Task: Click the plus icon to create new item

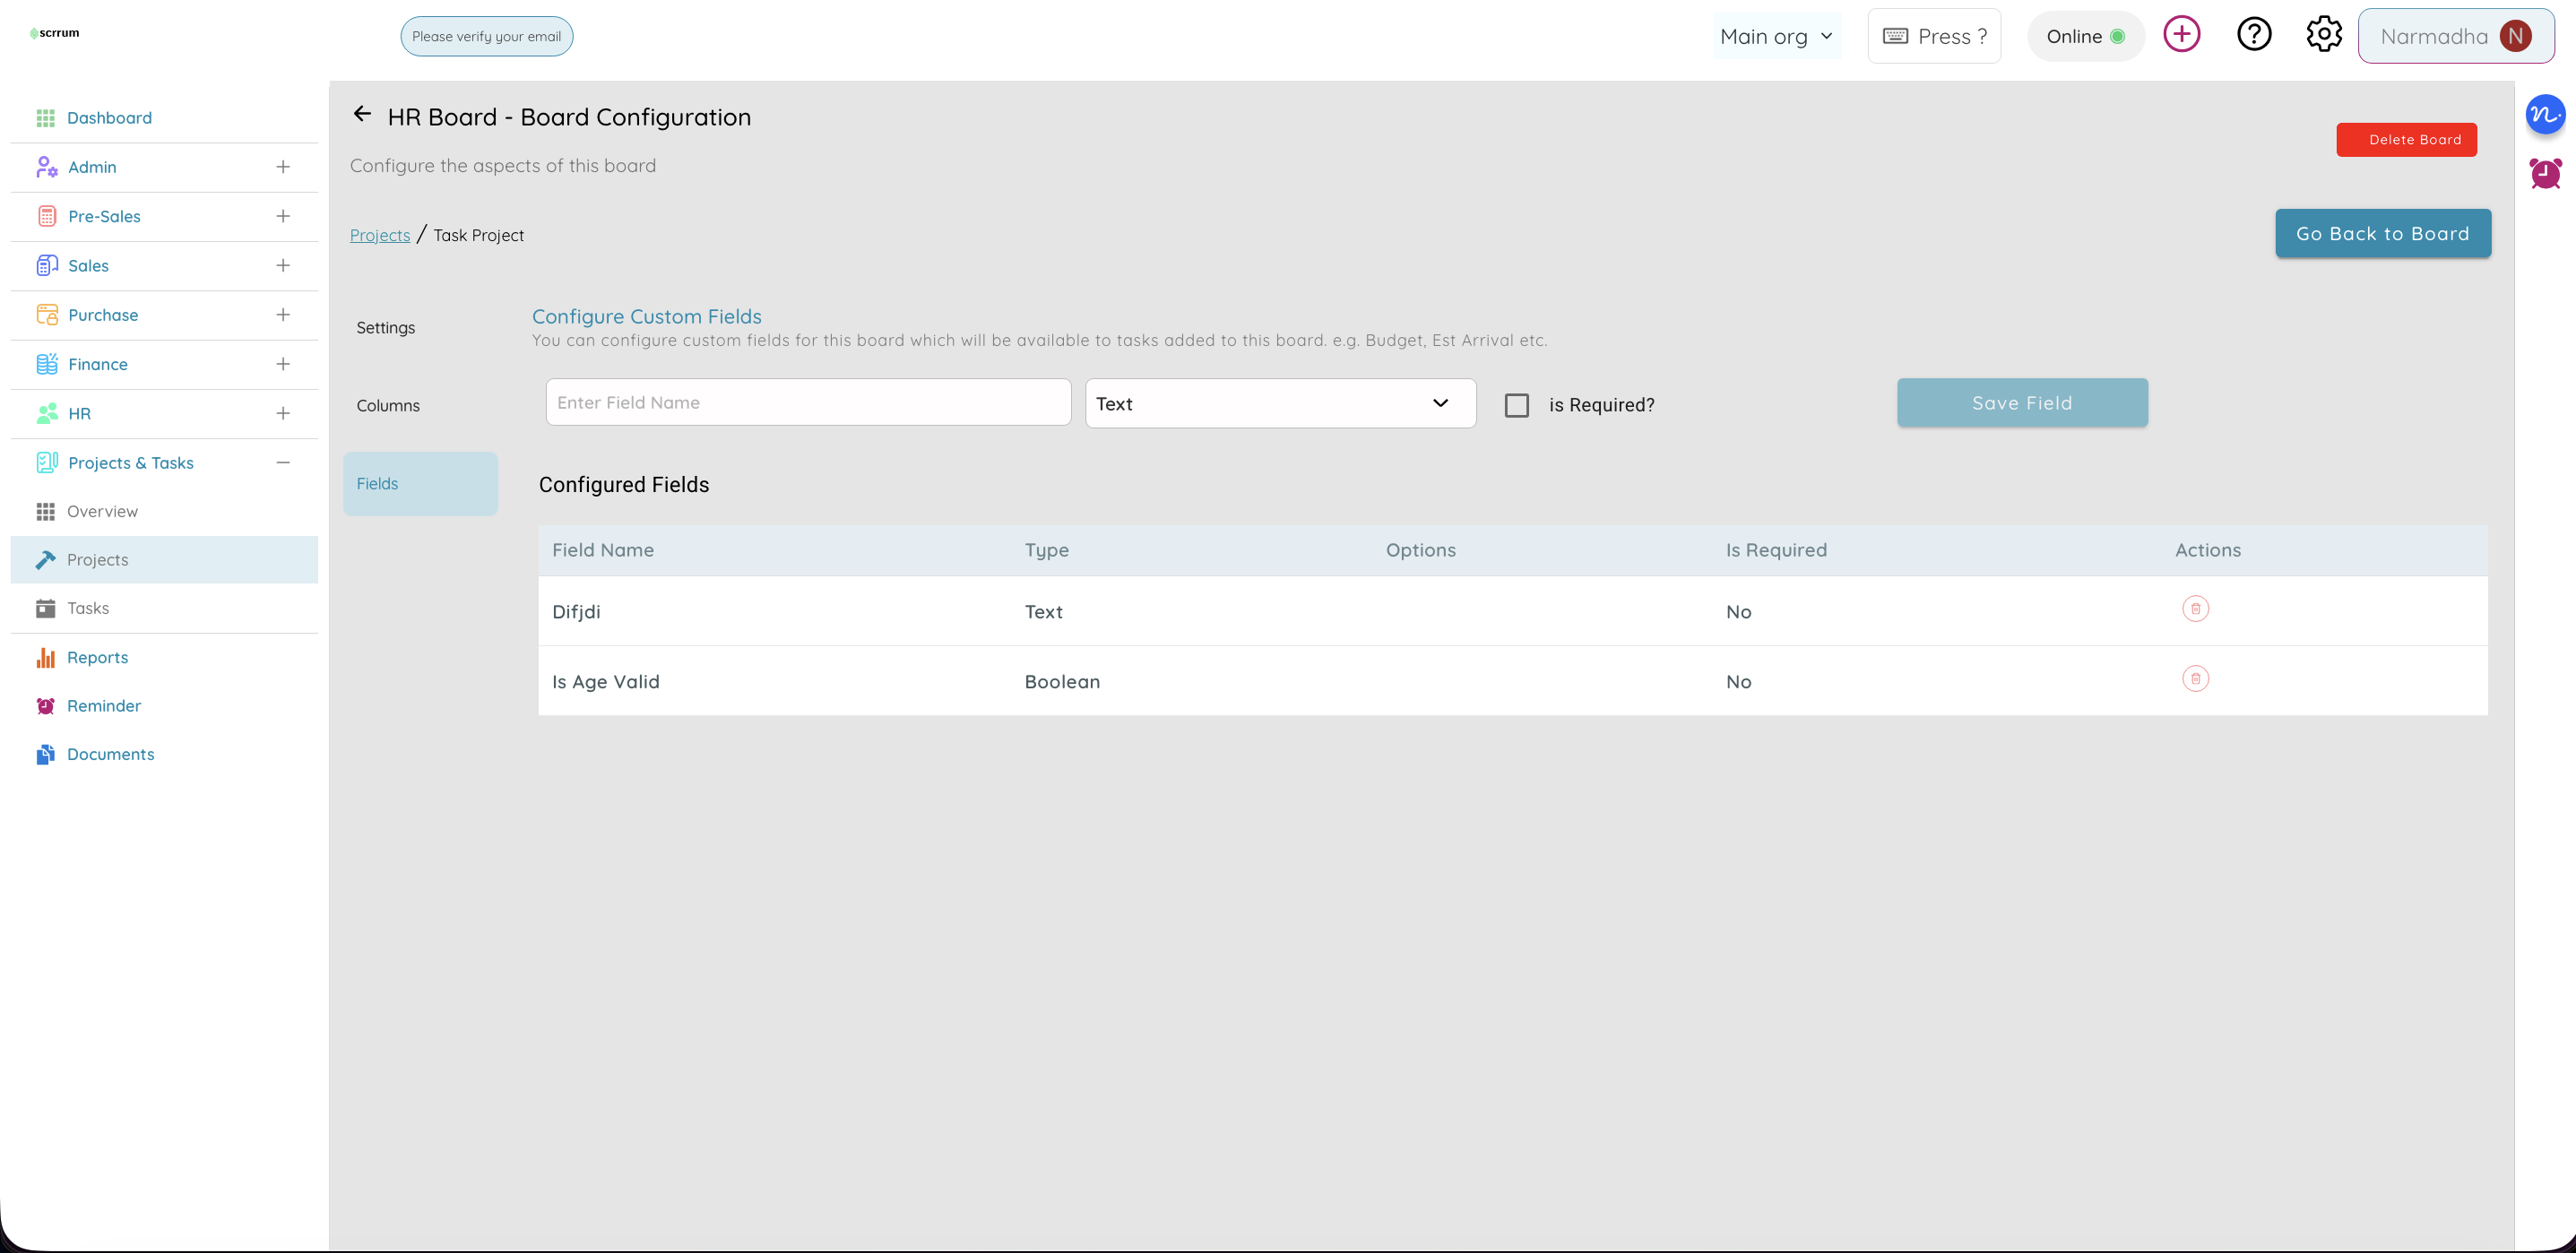Action: (2182, 33)
